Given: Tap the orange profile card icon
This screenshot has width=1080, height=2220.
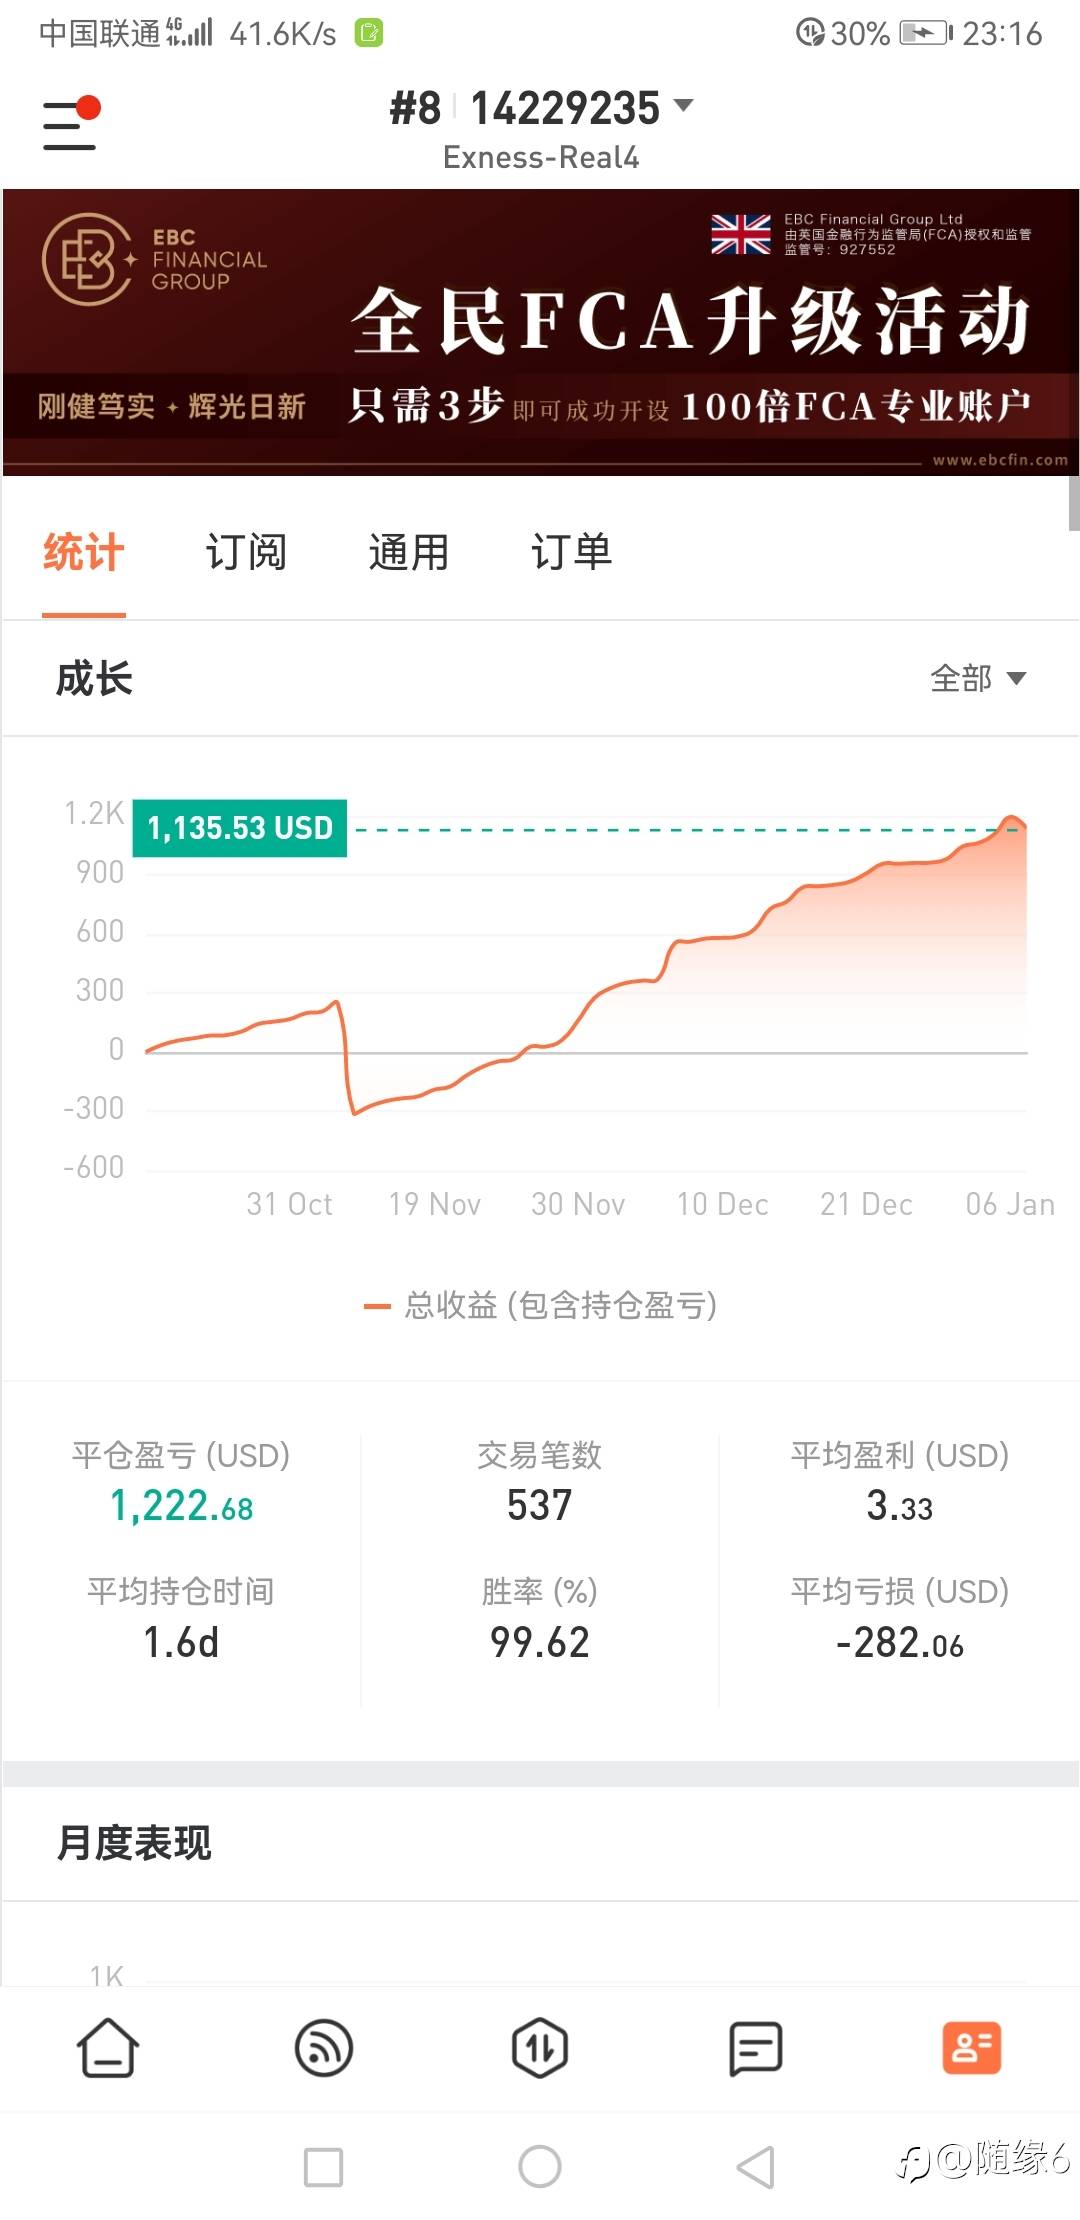Looking at the screenshot, I should click(971, 2048).
